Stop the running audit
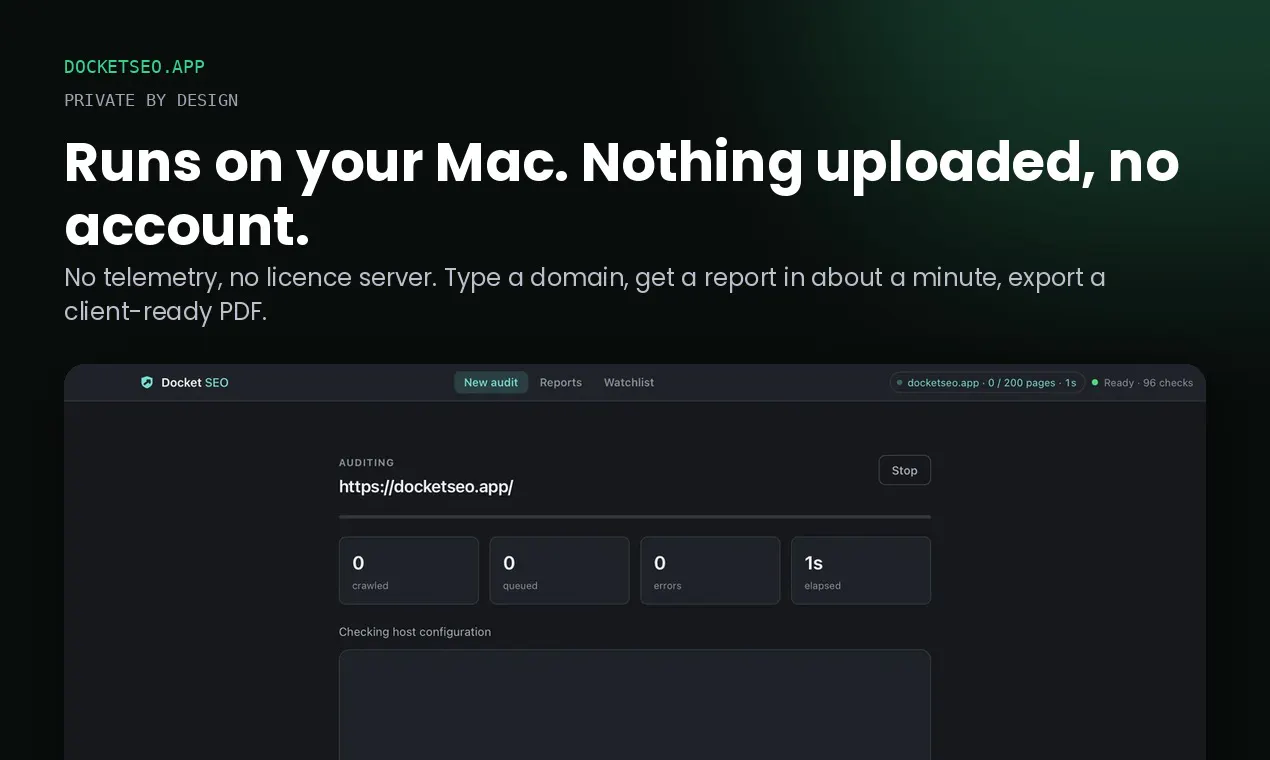The image size is (1270, 760). click(905, 470)
